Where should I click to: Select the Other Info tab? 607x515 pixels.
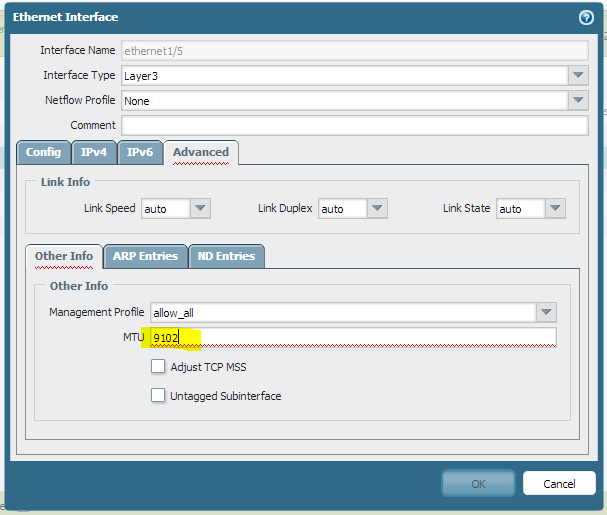coord(64,256)
